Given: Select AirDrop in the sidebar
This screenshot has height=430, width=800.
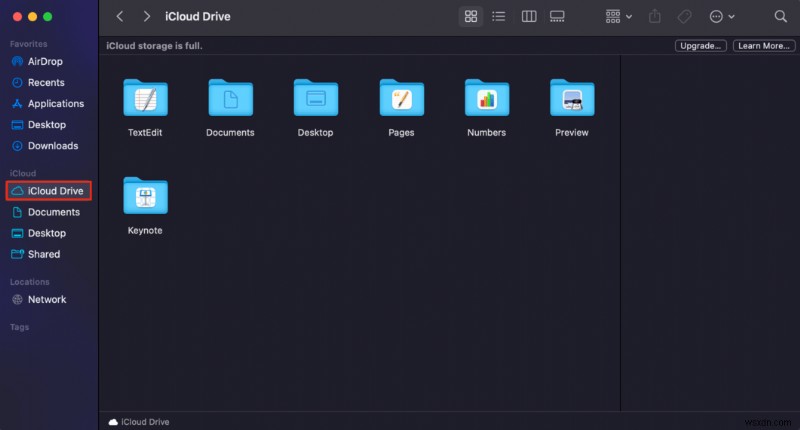Looking at the screenshot, I should pos(46,61).
